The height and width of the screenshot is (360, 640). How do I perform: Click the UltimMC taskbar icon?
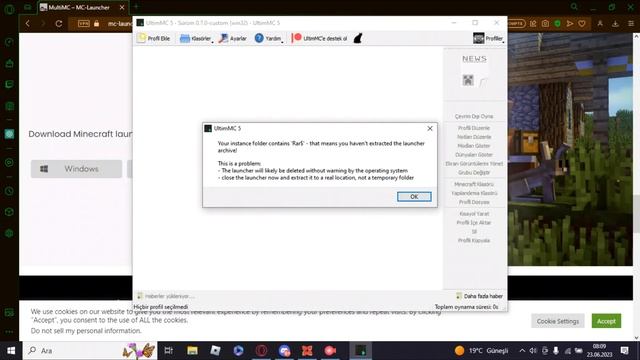pos(360,351)
